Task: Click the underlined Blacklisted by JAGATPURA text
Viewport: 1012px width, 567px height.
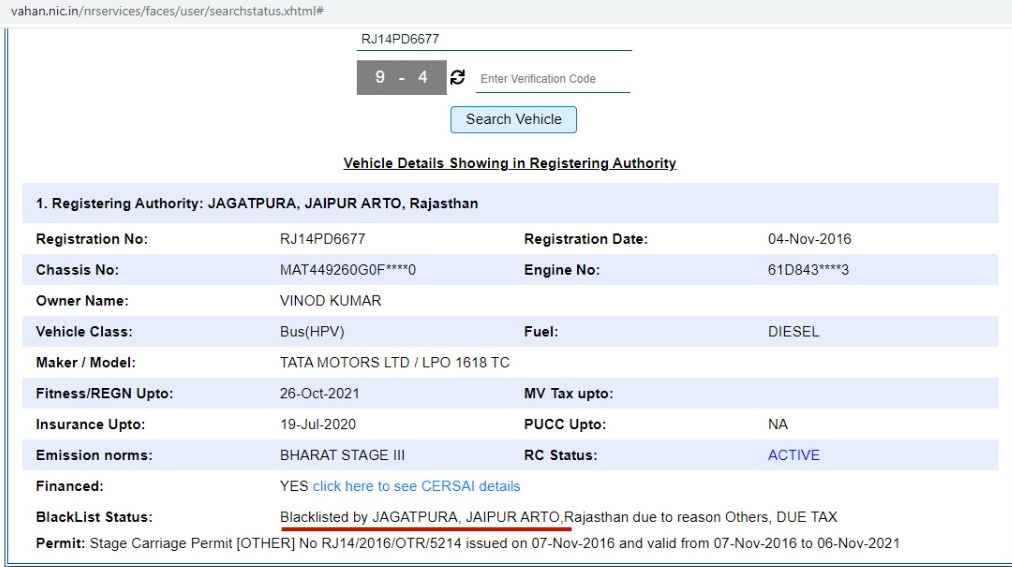Action: tap(420, 517)
